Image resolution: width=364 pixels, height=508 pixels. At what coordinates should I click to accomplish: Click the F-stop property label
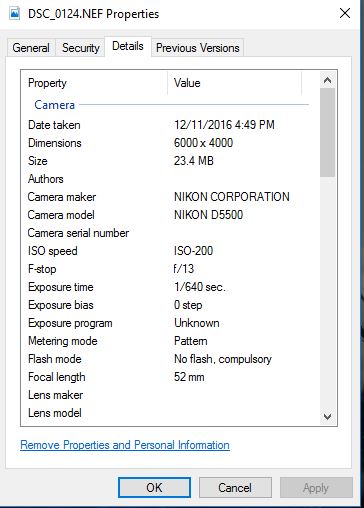pos(42,269)
